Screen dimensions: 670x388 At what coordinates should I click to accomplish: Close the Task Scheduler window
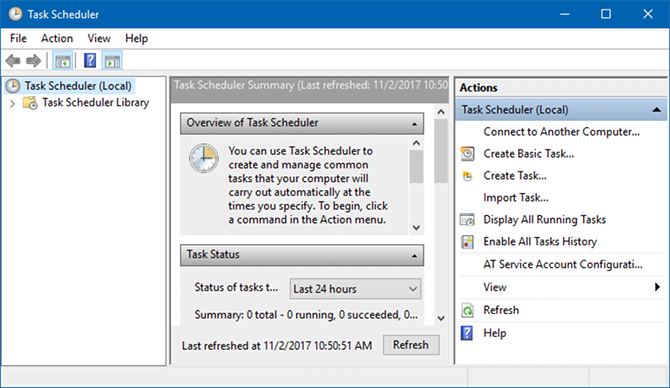[648, 14]
